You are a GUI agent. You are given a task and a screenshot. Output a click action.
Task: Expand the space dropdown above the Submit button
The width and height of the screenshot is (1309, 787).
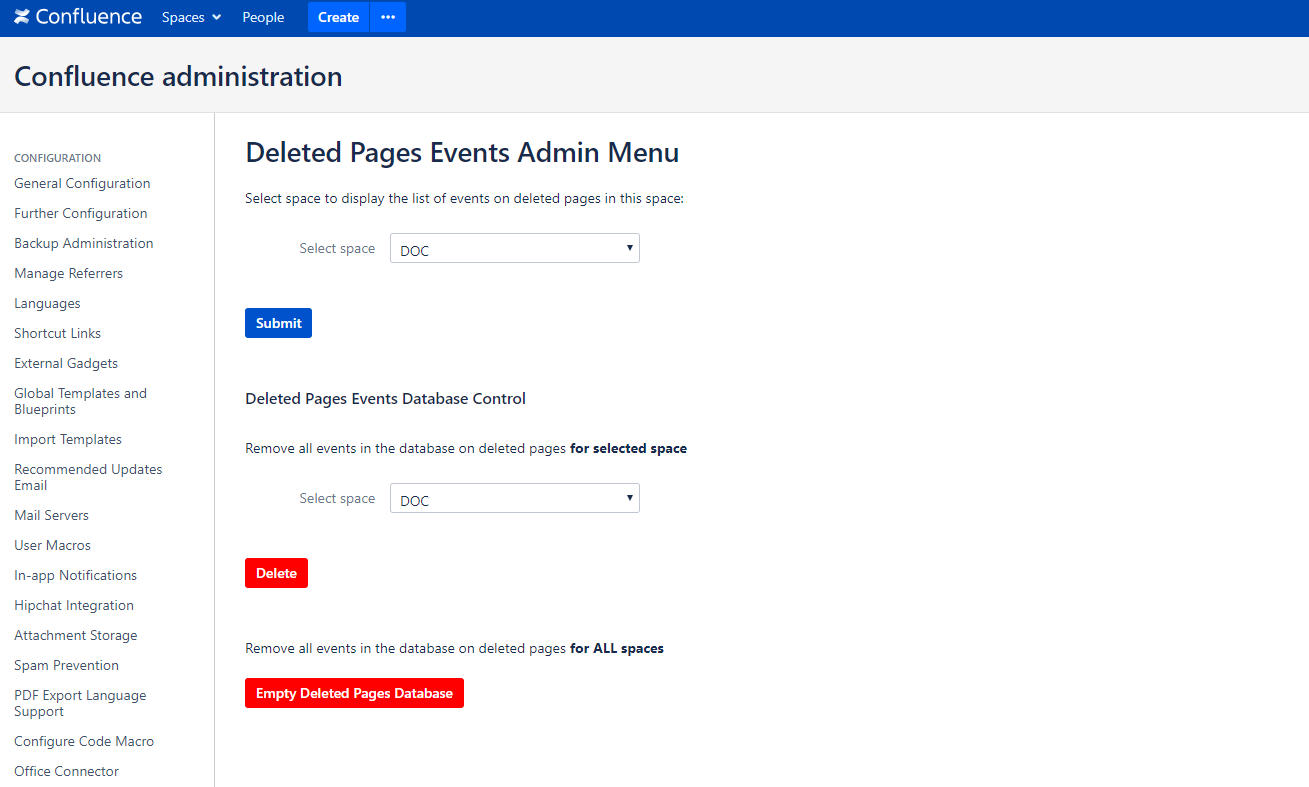pyautogui.click(x=514, y=248)
